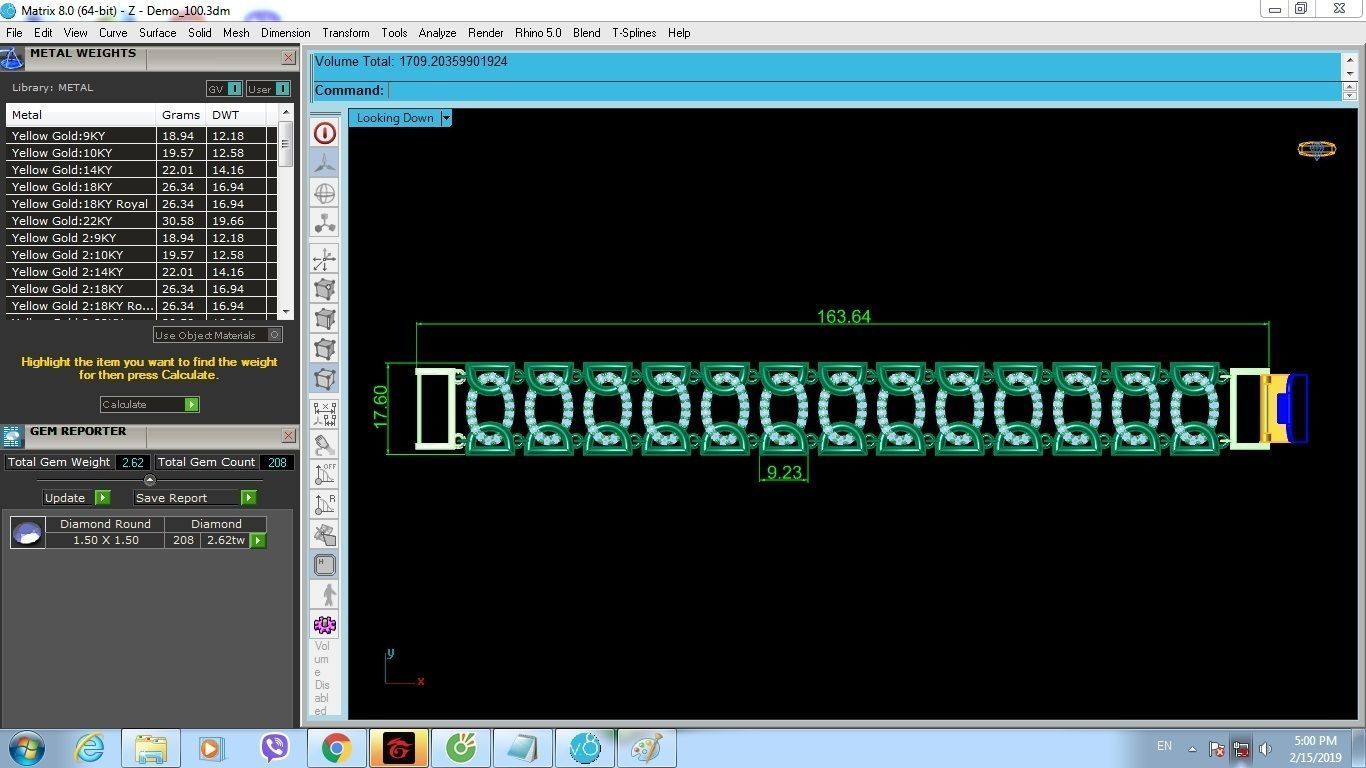Open the Transform menu
This screenshot has width=1366, height=768.
coord(346,33)
